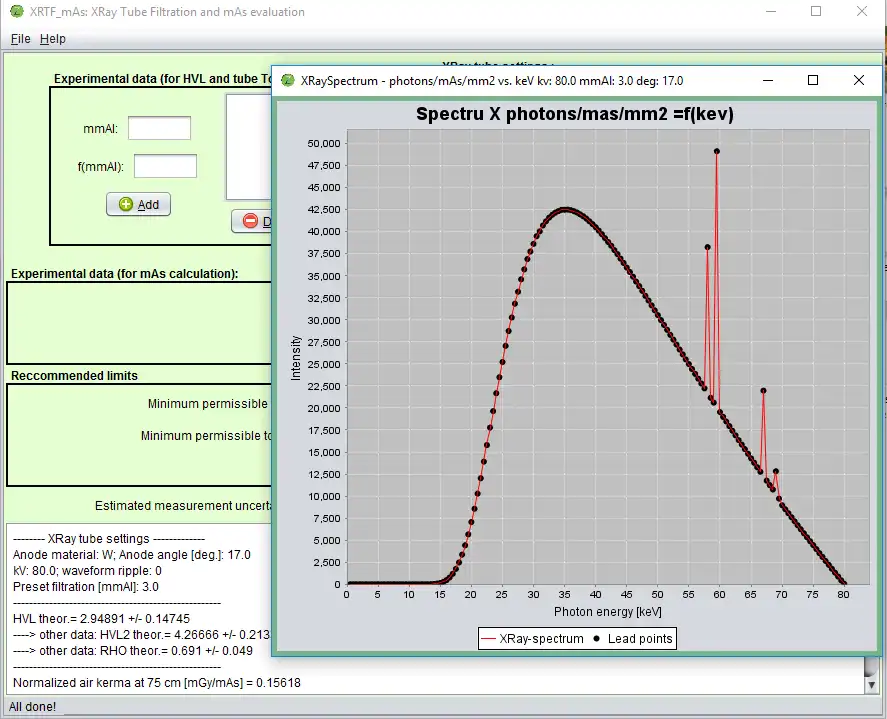Open the Help menu
Screen dimensions: 887x719
coord(53,38)
